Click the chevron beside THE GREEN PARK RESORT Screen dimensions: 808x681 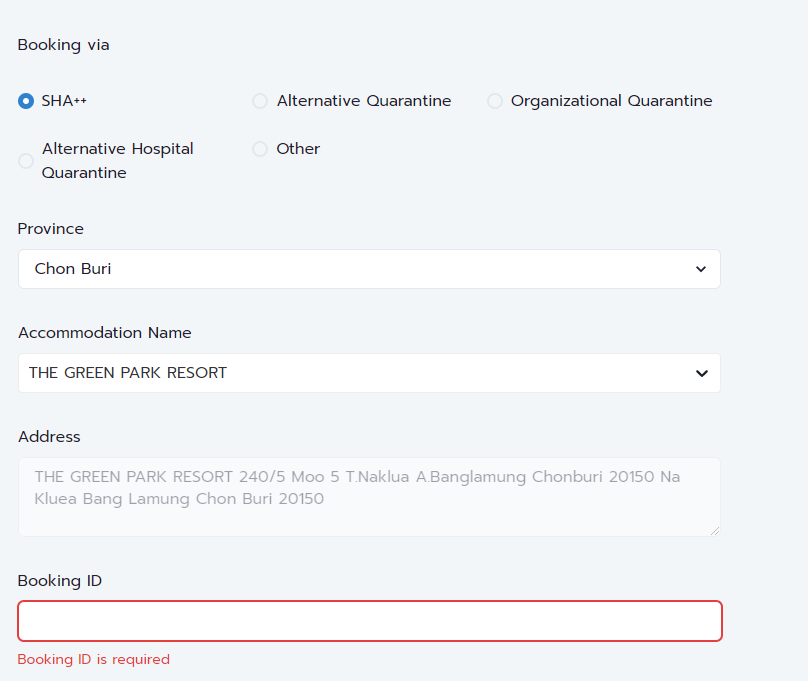pos(701,373)
